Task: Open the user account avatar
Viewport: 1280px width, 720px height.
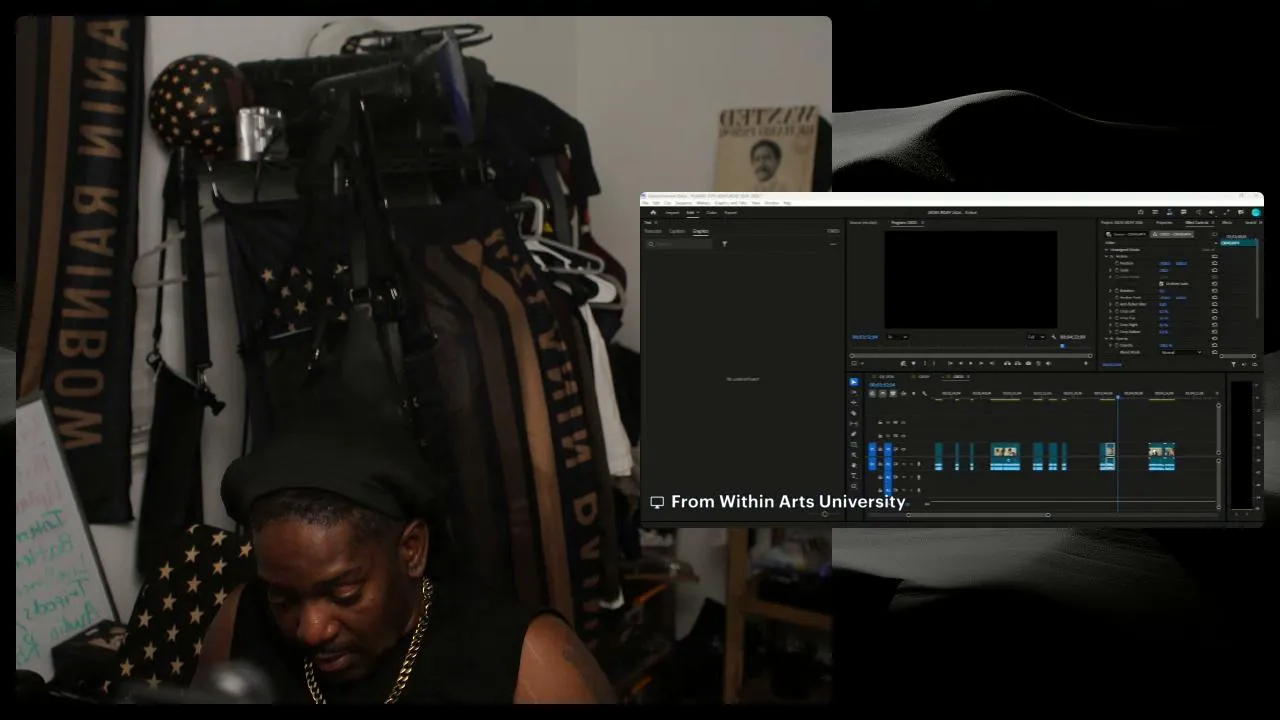Action: pos(1256,212)
